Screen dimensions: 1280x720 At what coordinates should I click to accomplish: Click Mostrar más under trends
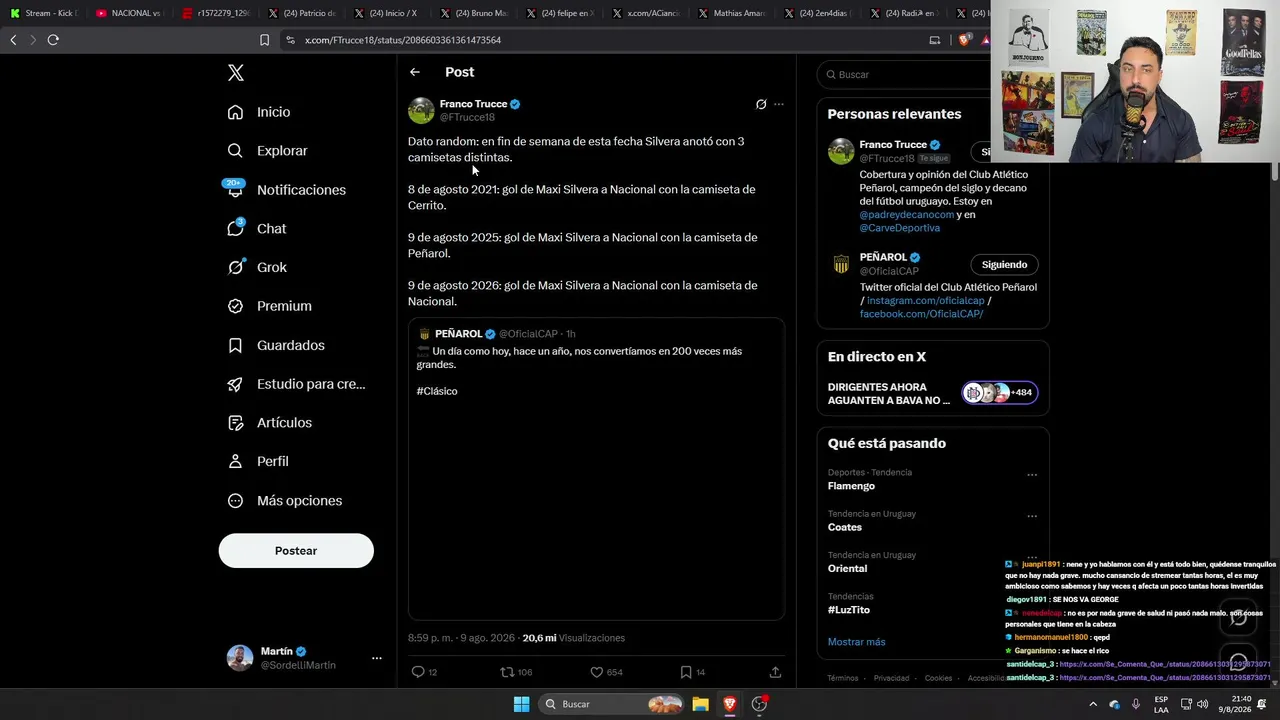click(856, 642)
